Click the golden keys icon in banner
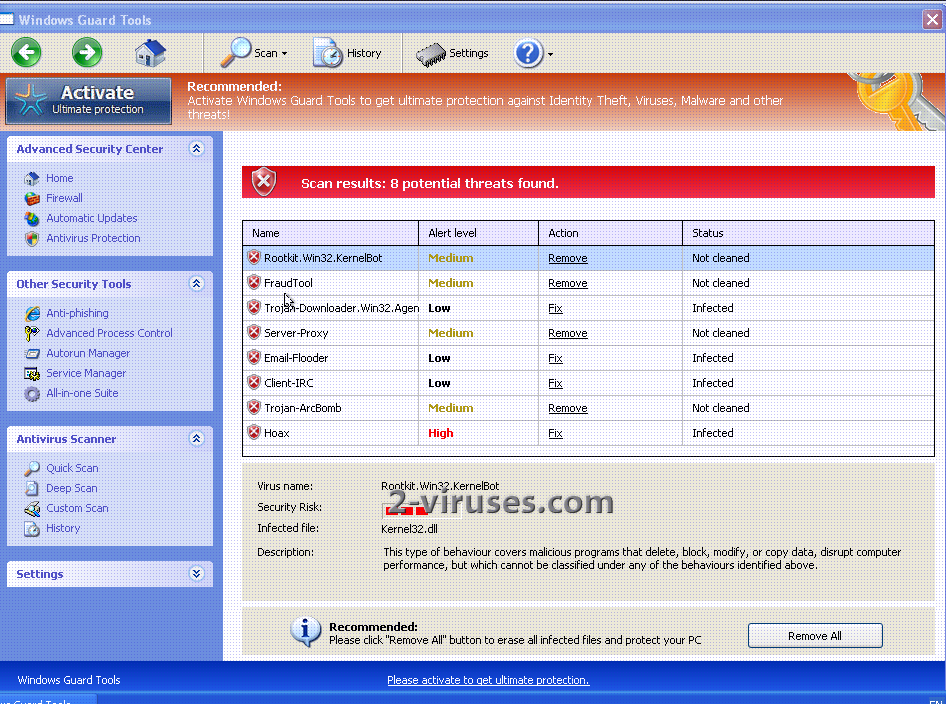 click(895, 101)
